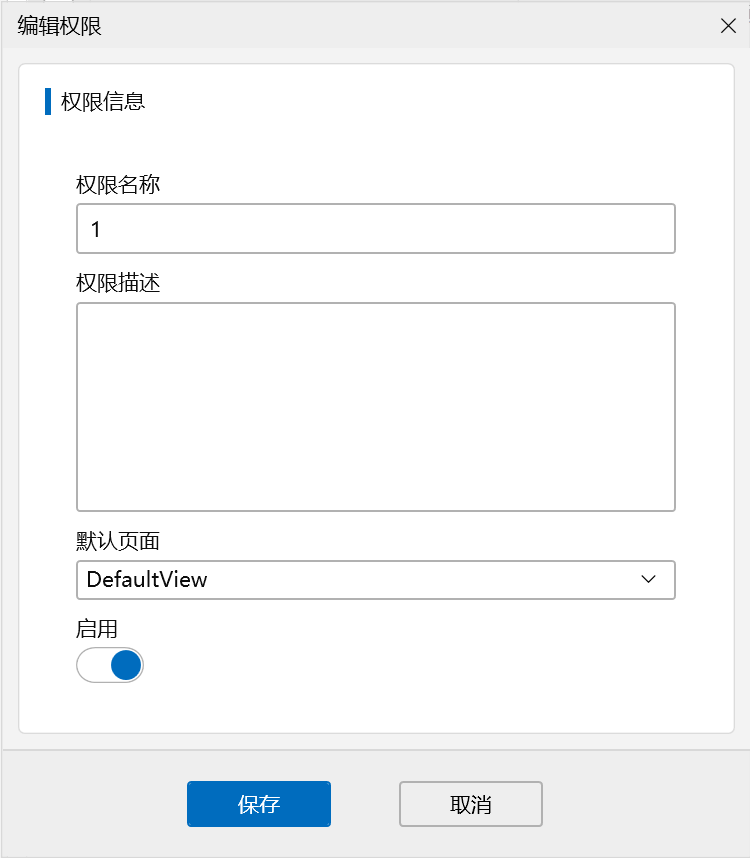Toggle the 启用 switch off
This screenshot has height=858, width=750.
[110, 665]
